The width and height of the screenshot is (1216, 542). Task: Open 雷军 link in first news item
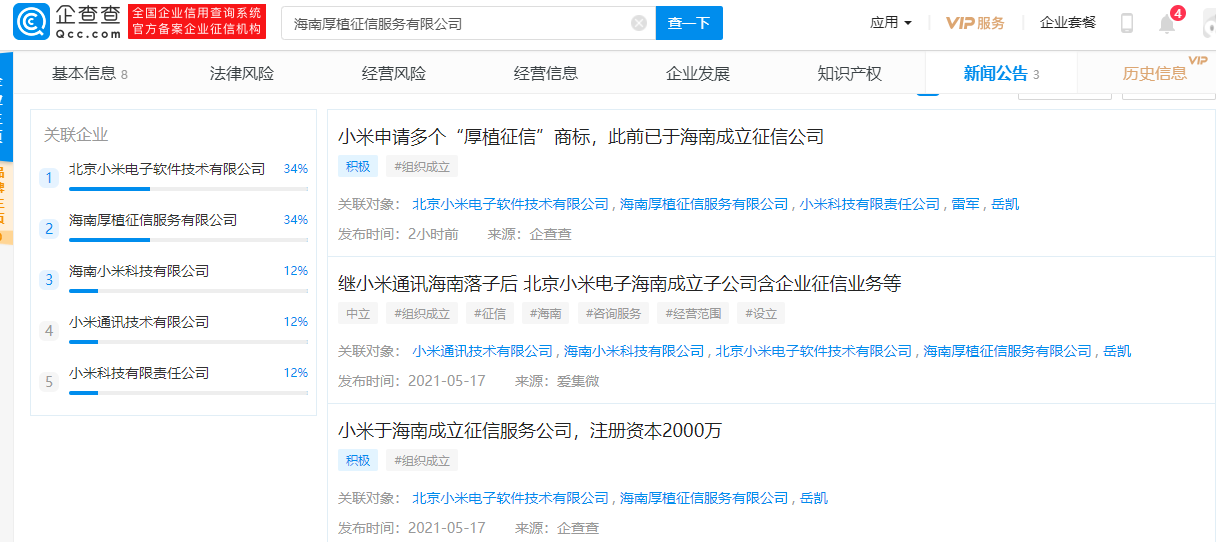(x=965, y=204)
